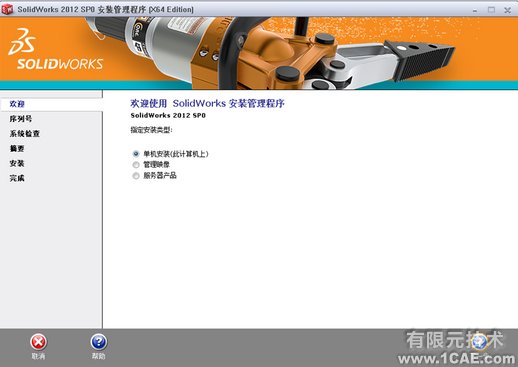Click the DS SolidWorks logo in the banner
Viewport: 518px width, 367px height.
pos(55,49)
